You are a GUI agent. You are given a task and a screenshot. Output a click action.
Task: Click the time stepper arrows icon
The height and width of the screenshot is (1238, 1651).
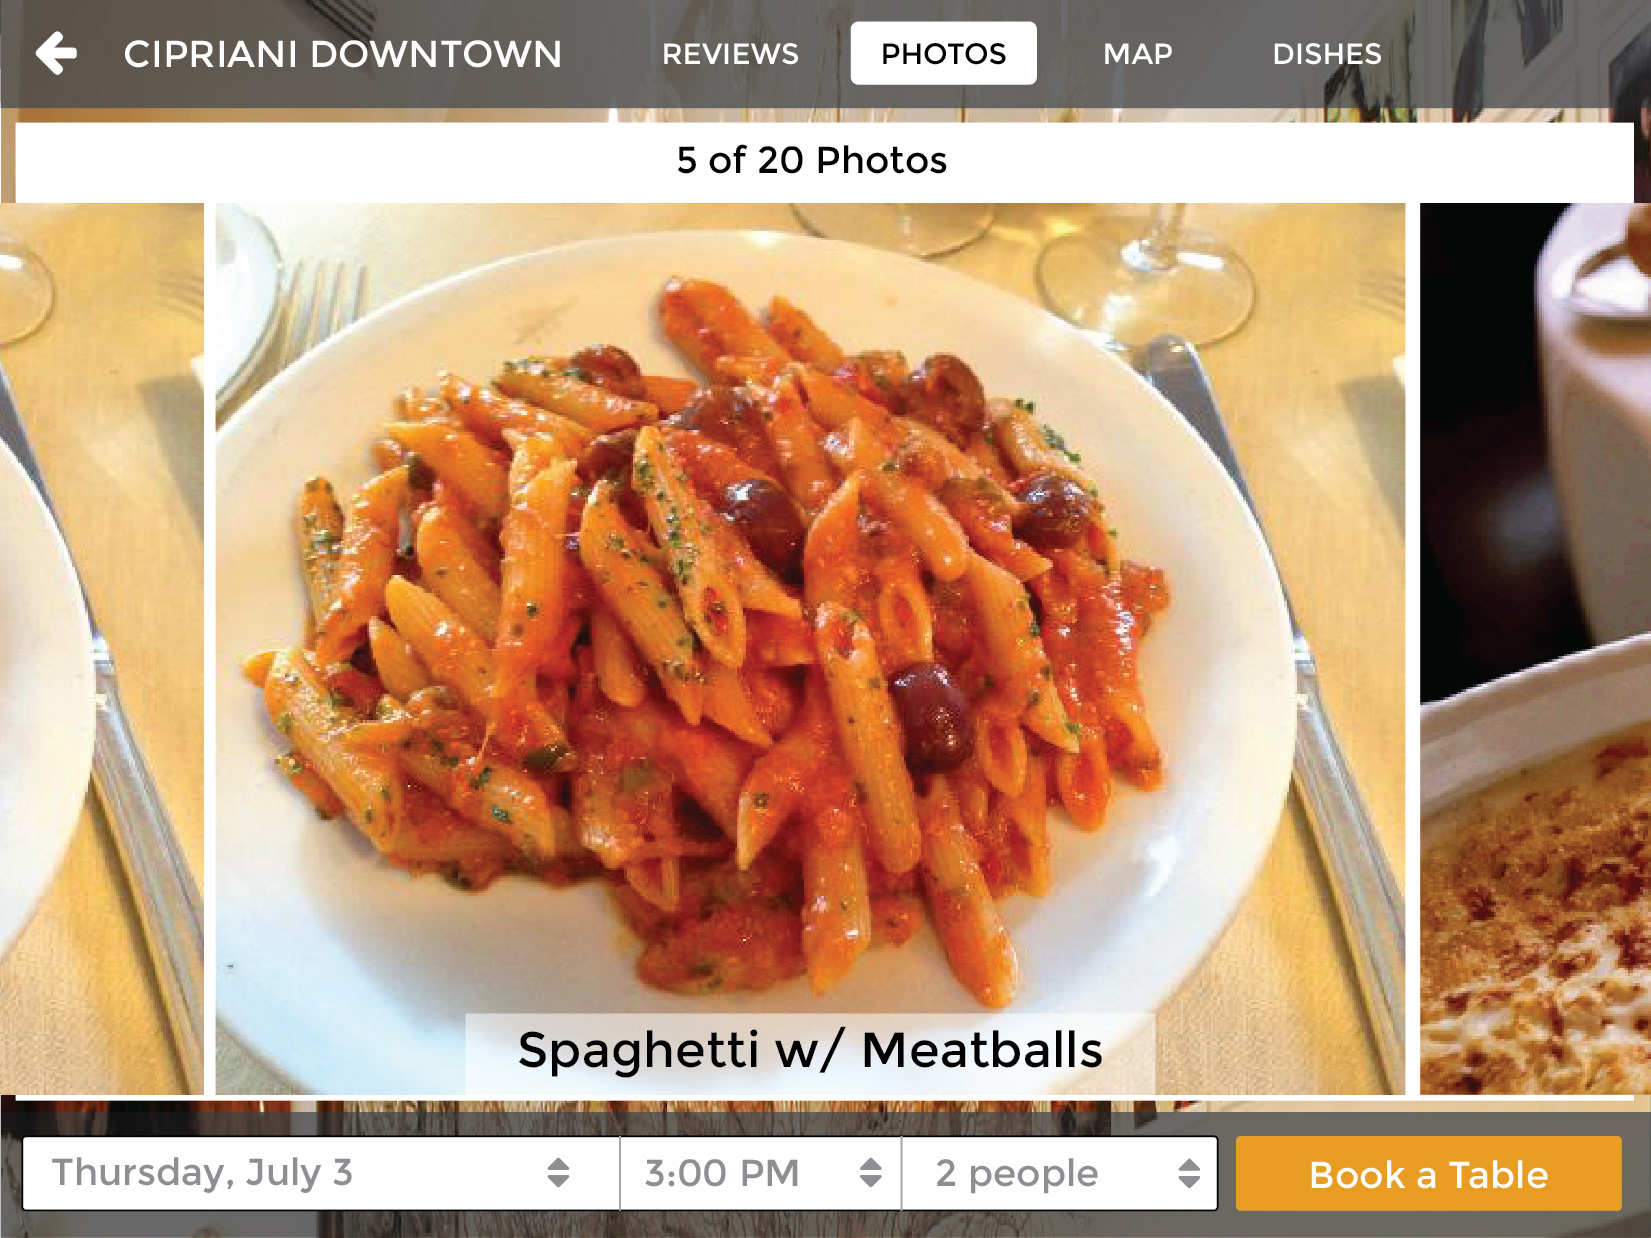(x=871, y=1173)
